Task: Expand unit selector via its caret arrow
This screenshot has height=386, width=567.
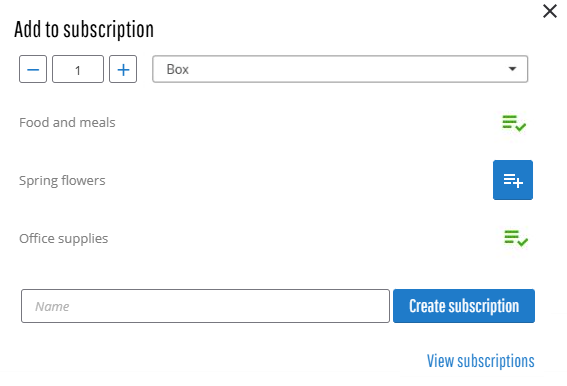Action: (512, 69)
